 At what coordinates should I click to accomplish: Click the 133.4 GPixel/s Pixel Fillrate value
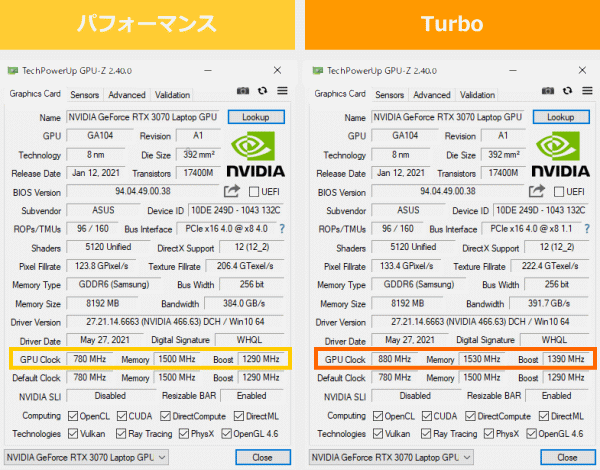406,266
